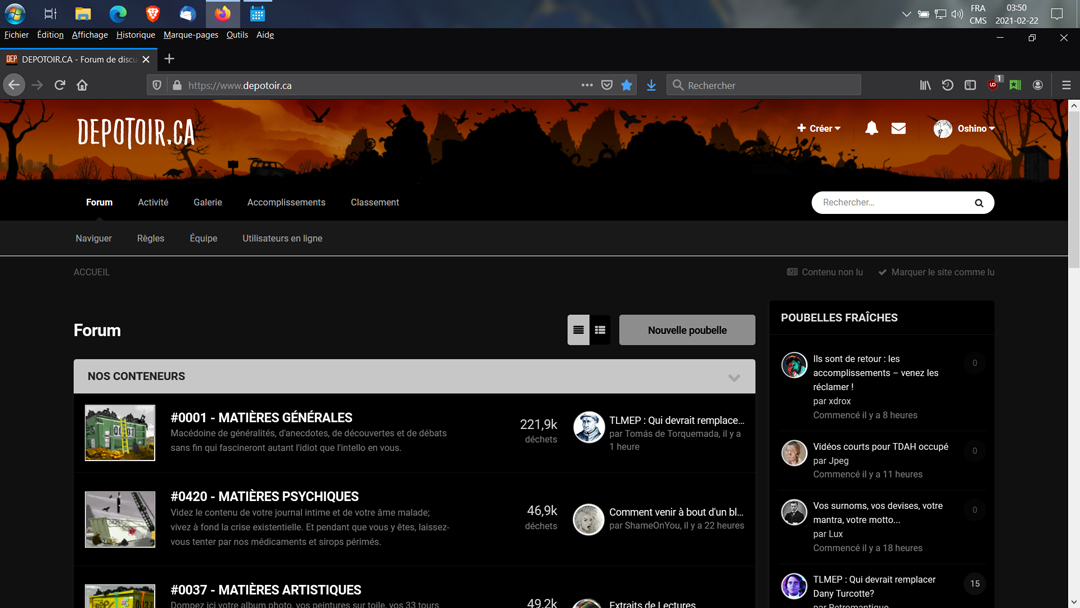Open the calendar app in taskbar
The image size is (1080, 608).
click(x=257, y=13)
